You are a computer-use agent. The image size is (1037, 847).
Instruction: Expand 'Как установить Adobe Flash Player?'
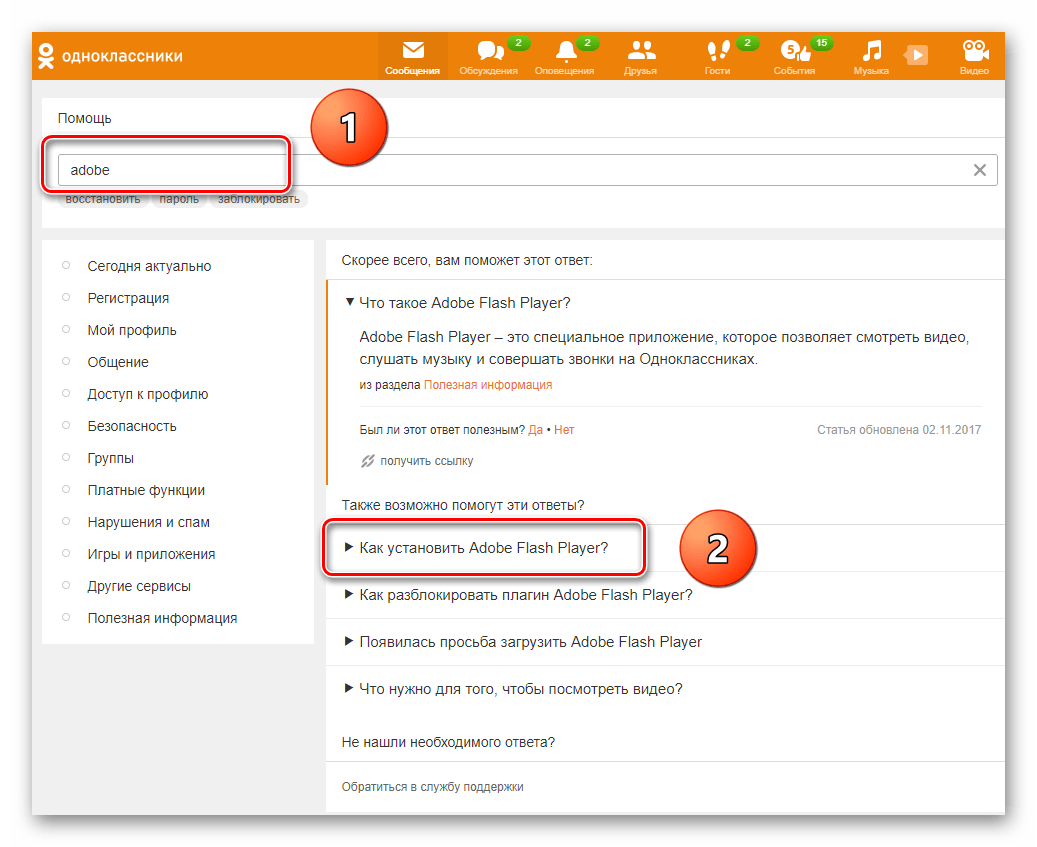pyautogui.click(x=483, y=547)
